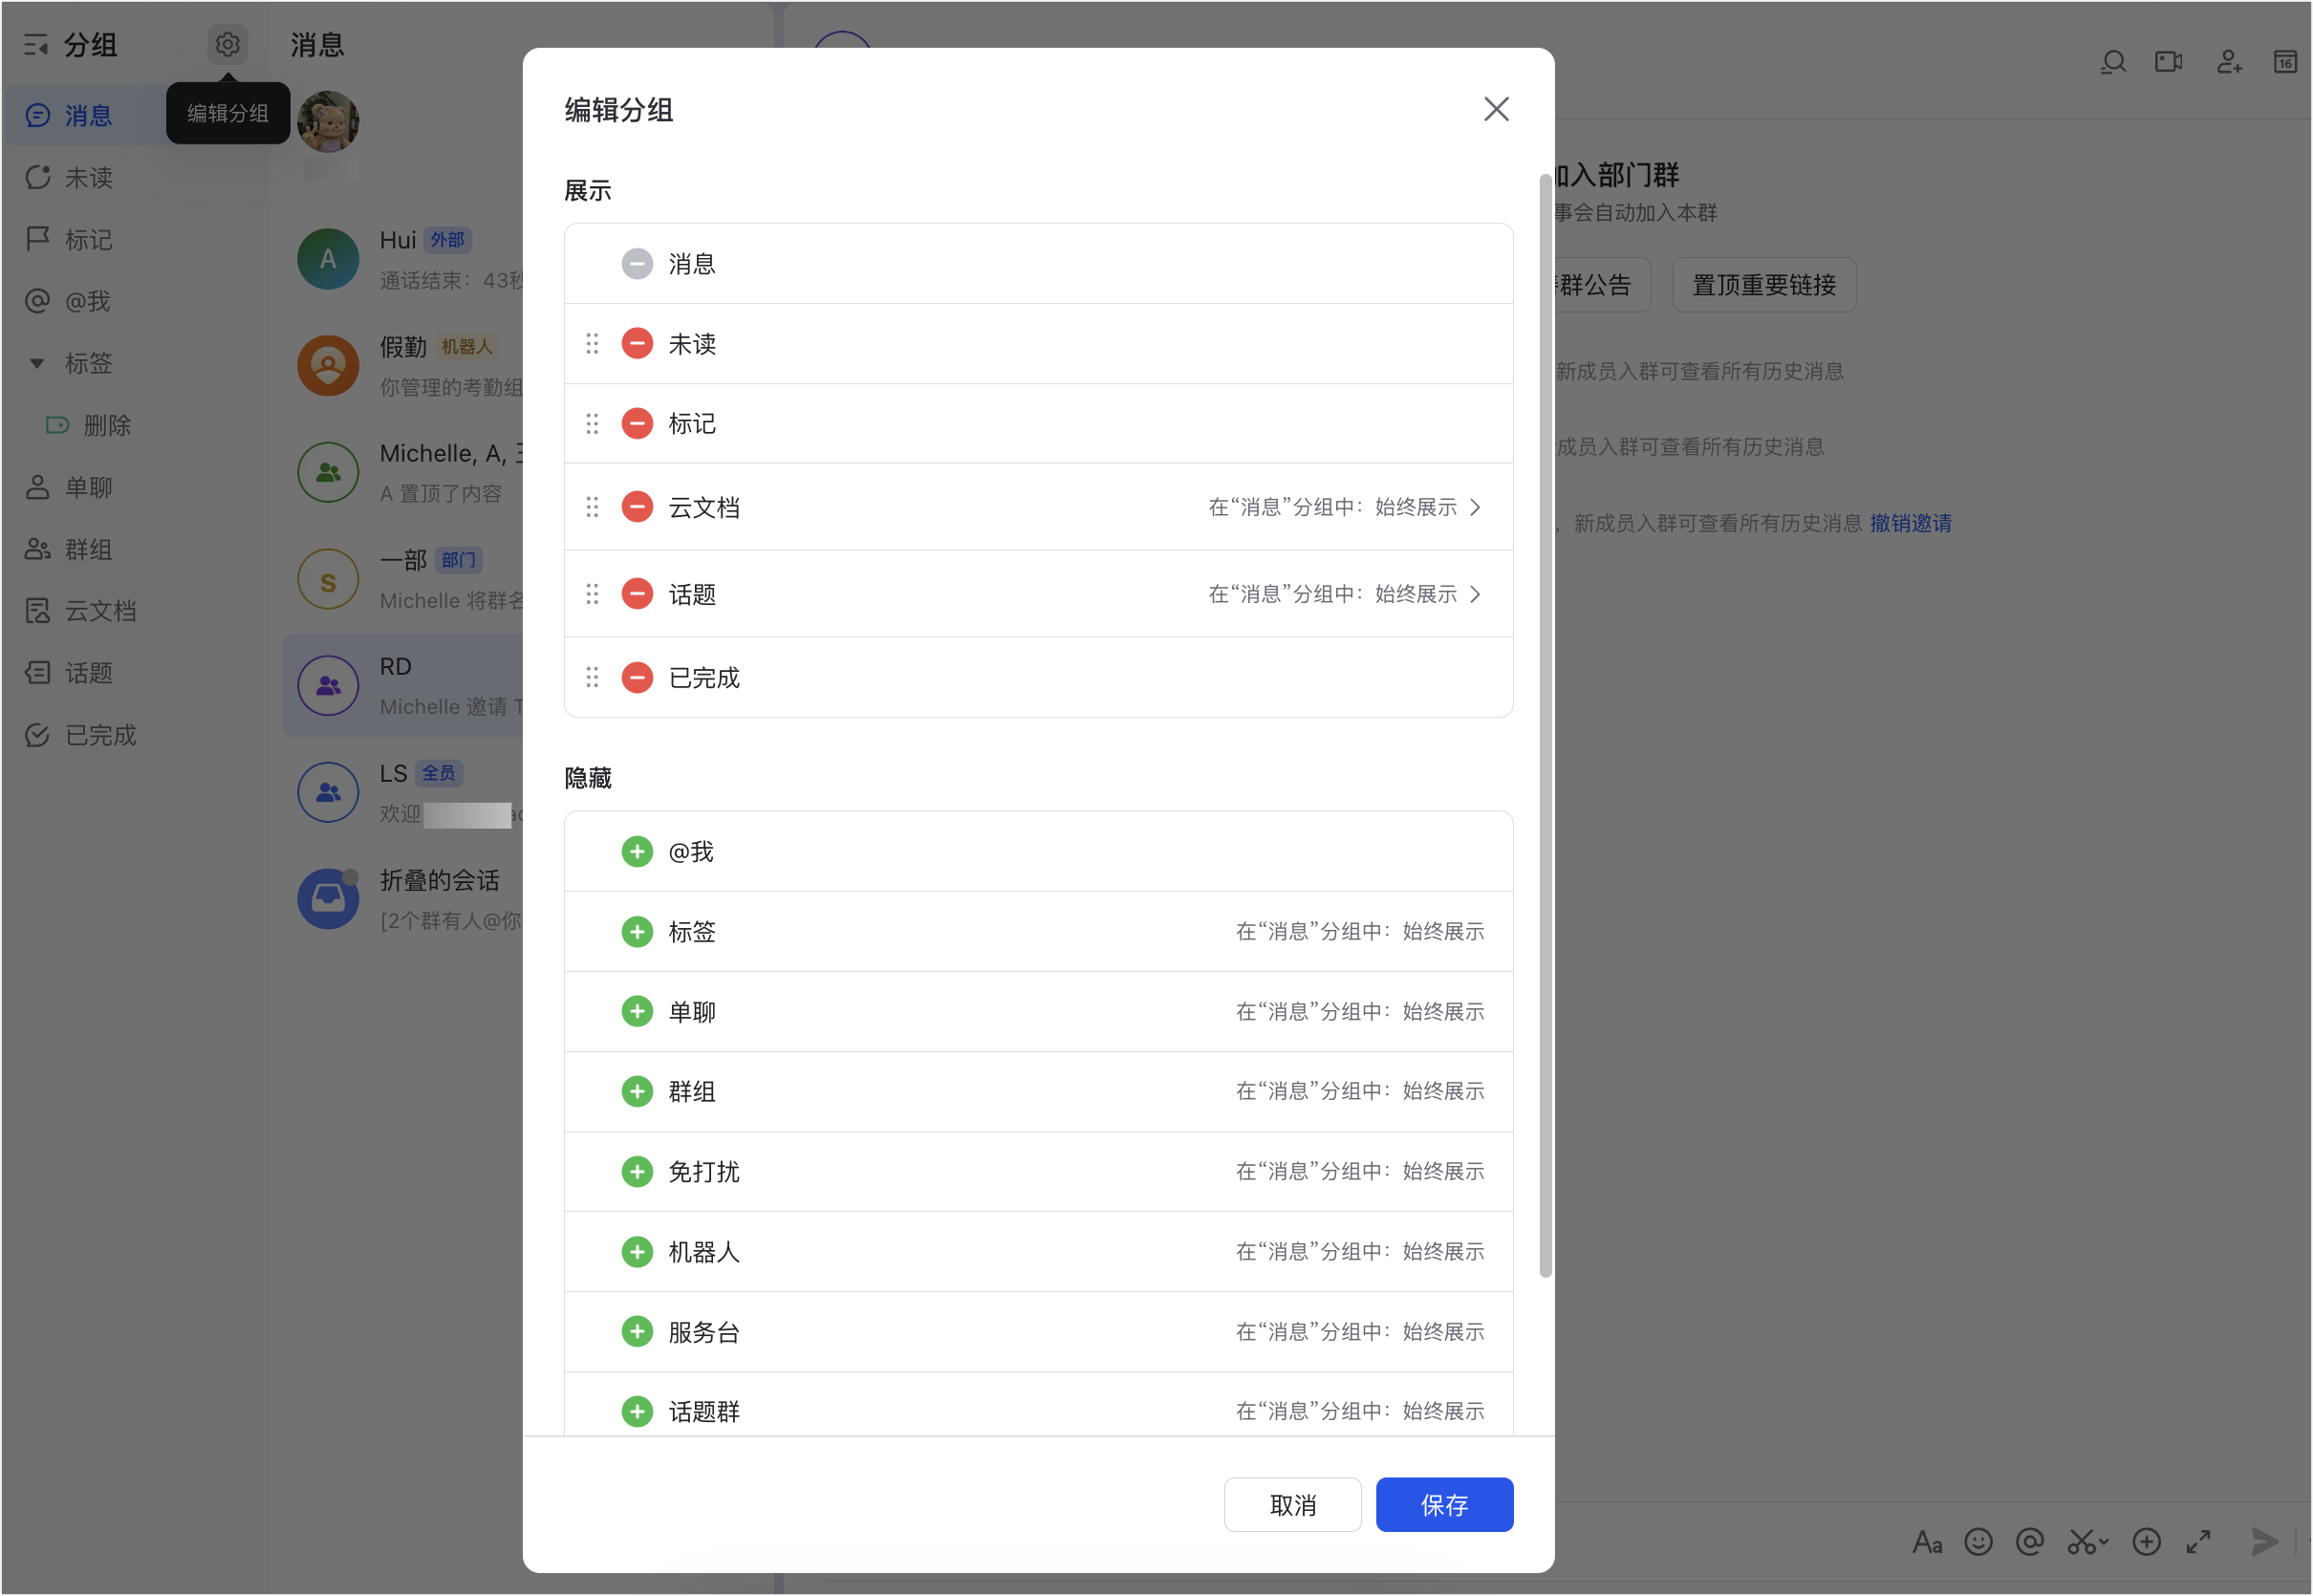
Task: Click the grey minus icon next to 消息
Action: (637, 263)
